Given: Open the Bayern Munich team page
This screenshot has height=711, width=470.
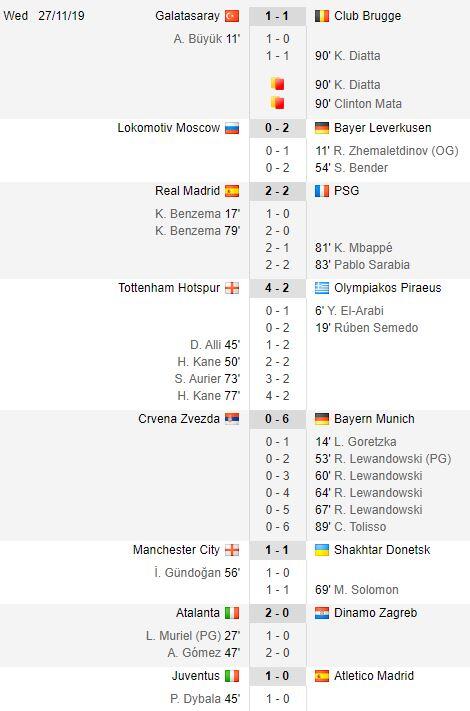Looking at the screenshot, I should pos(374,419).
